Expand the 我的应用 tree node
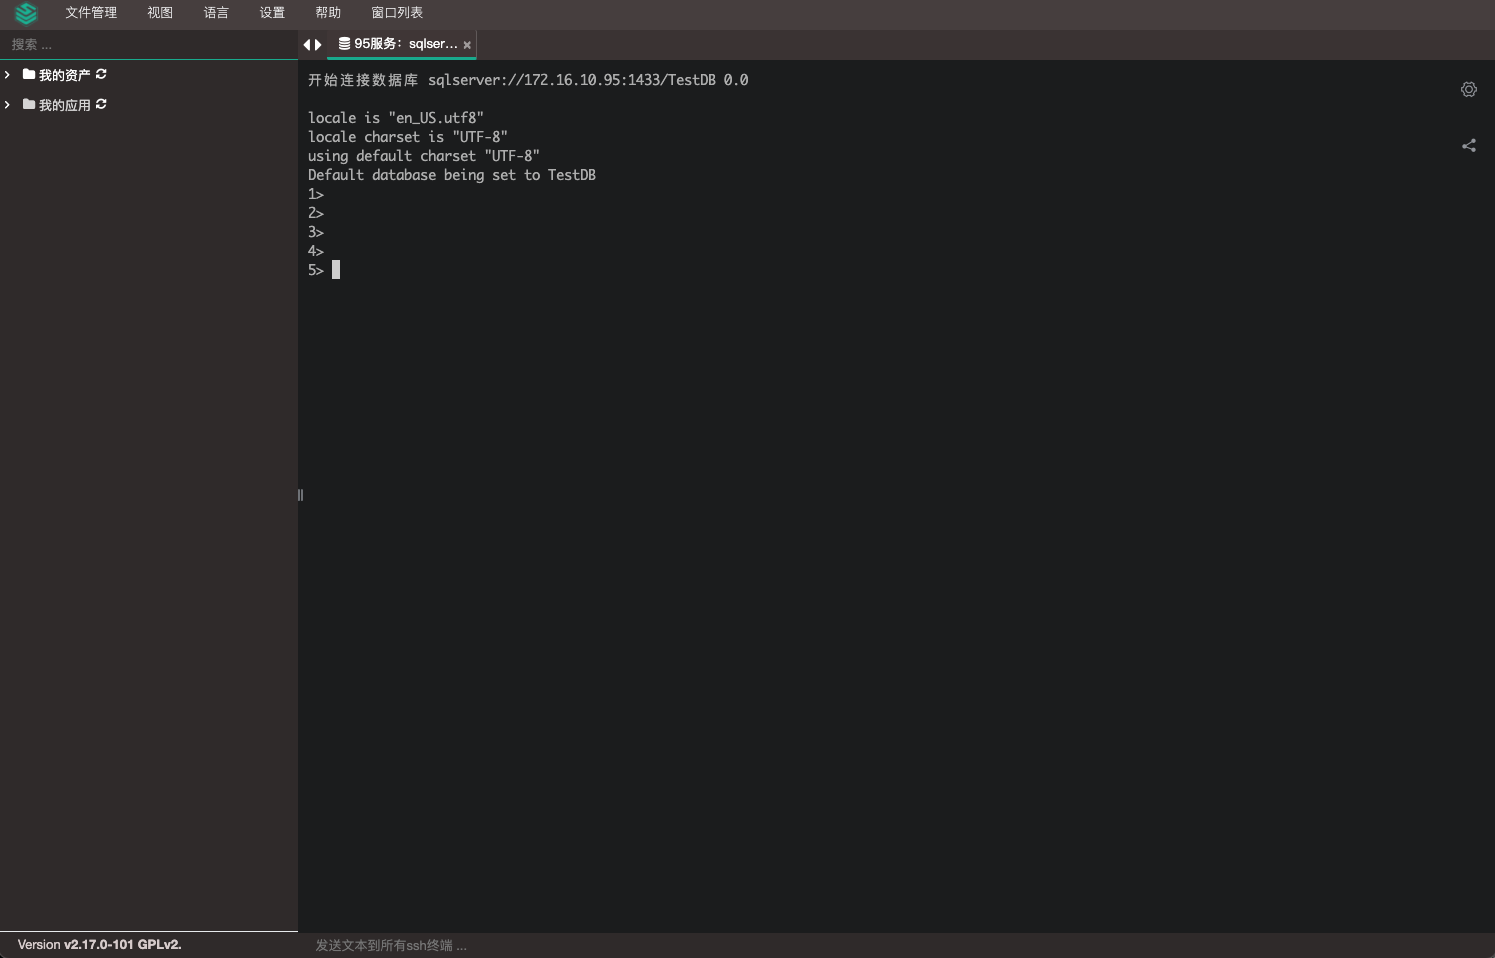Viewport: 1495px width, 958px height. click(x=7, y=105)
